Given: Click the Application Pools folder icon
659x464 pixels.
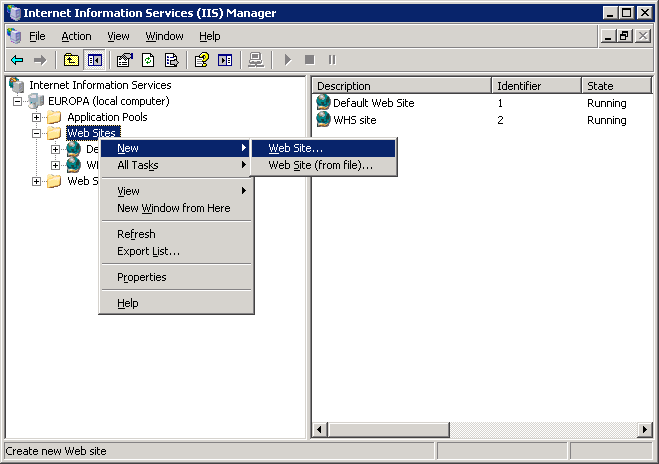Looking at the screenshot, I should pos(54,117).
